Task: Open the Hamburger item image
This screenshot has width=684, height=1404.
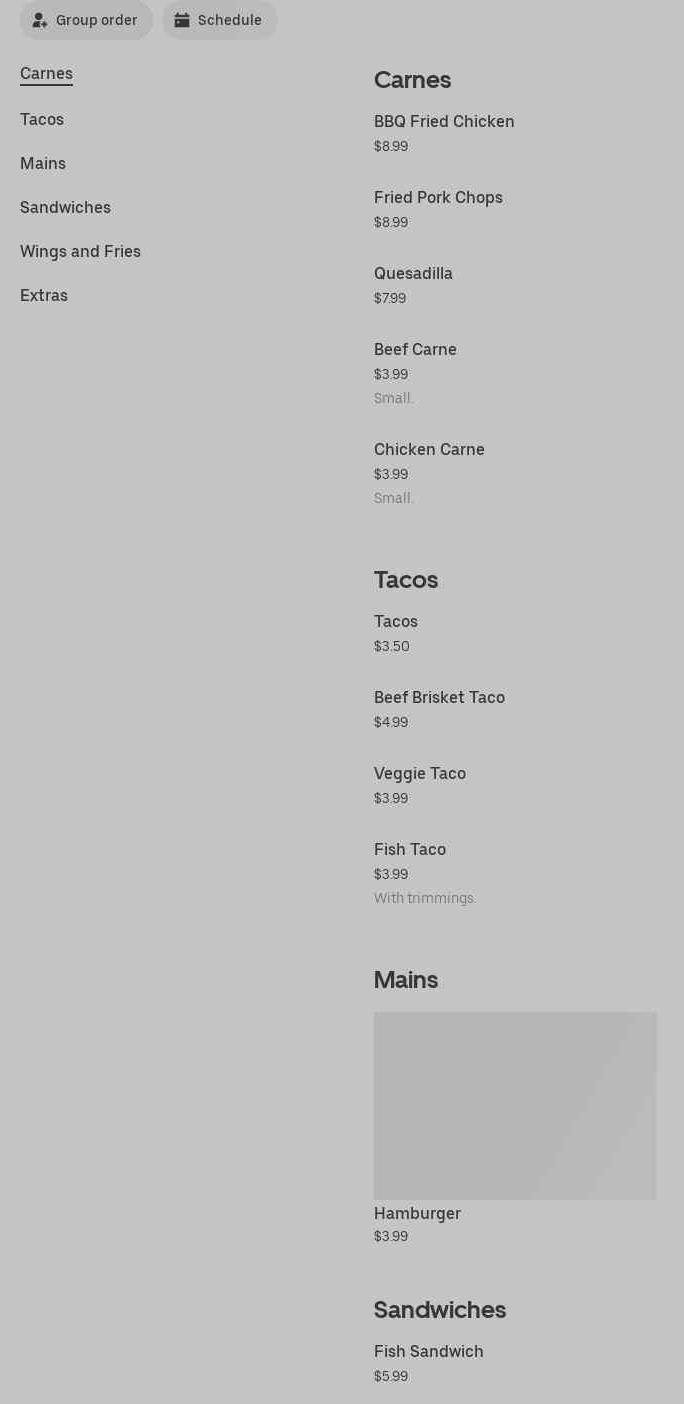Action: coord(515,1105)
